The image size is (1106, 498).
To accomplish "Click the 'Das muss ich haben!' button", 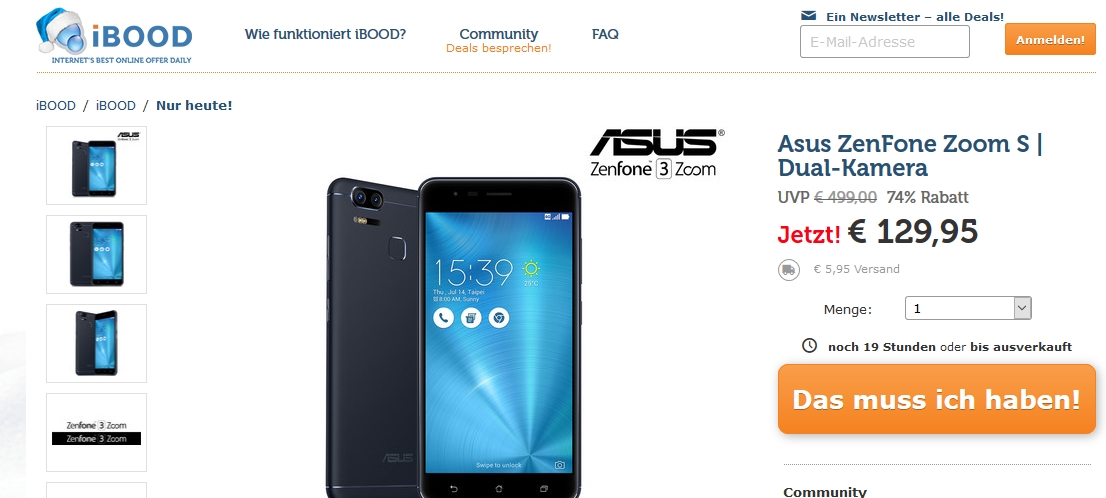I will (937, 399).
